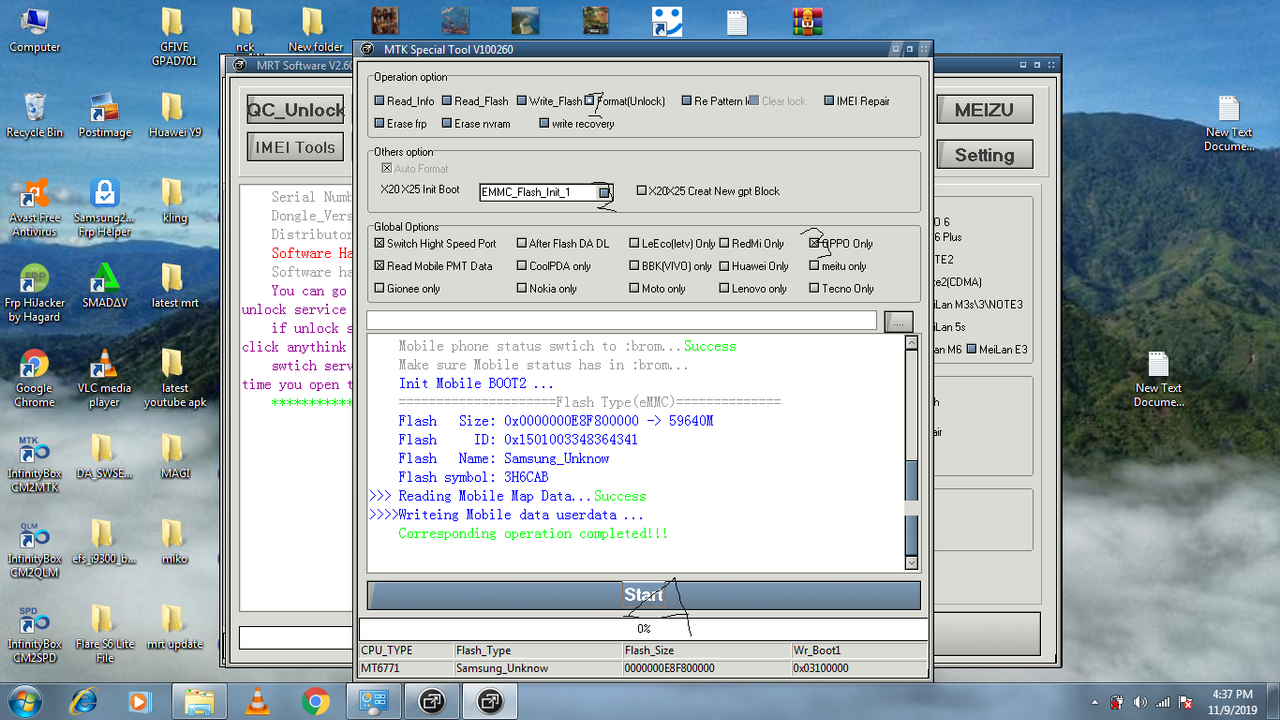Open Setting in MRT window
This screenshot has height=720, width=1280.
(984, 155)
